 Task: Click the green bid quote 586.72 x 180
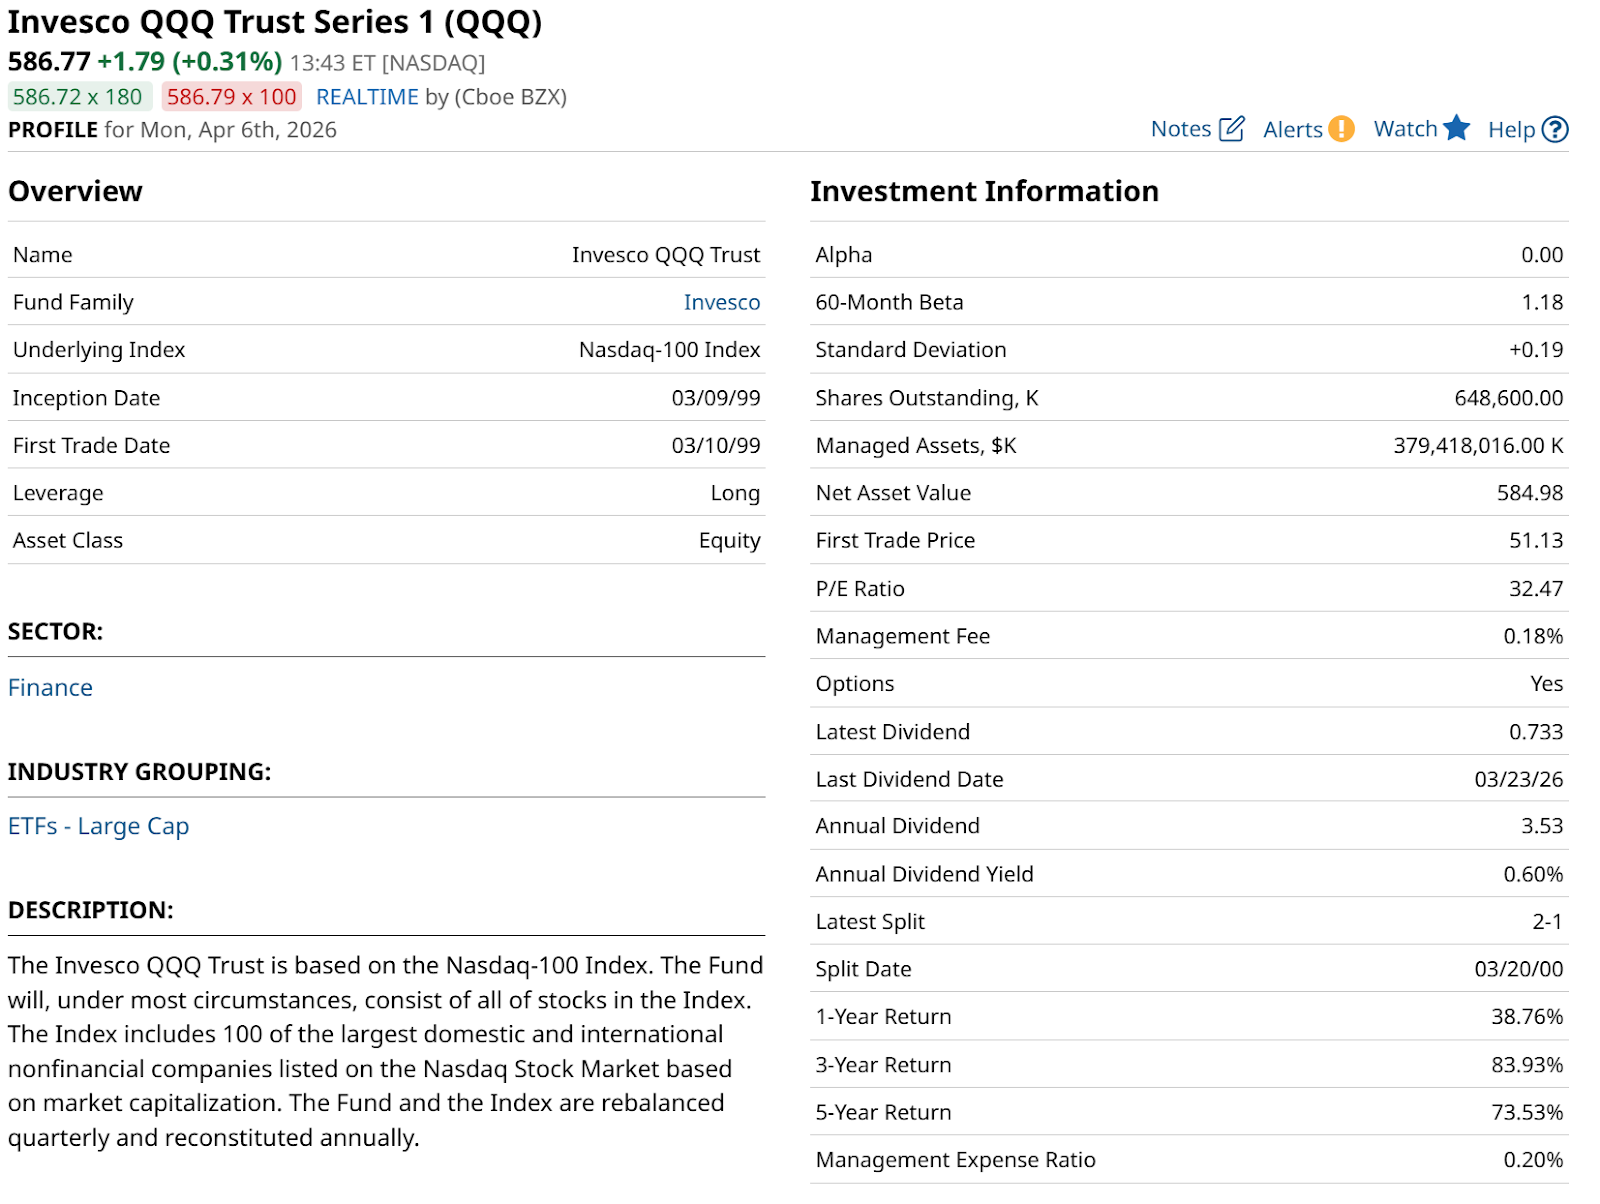[78, 97]
